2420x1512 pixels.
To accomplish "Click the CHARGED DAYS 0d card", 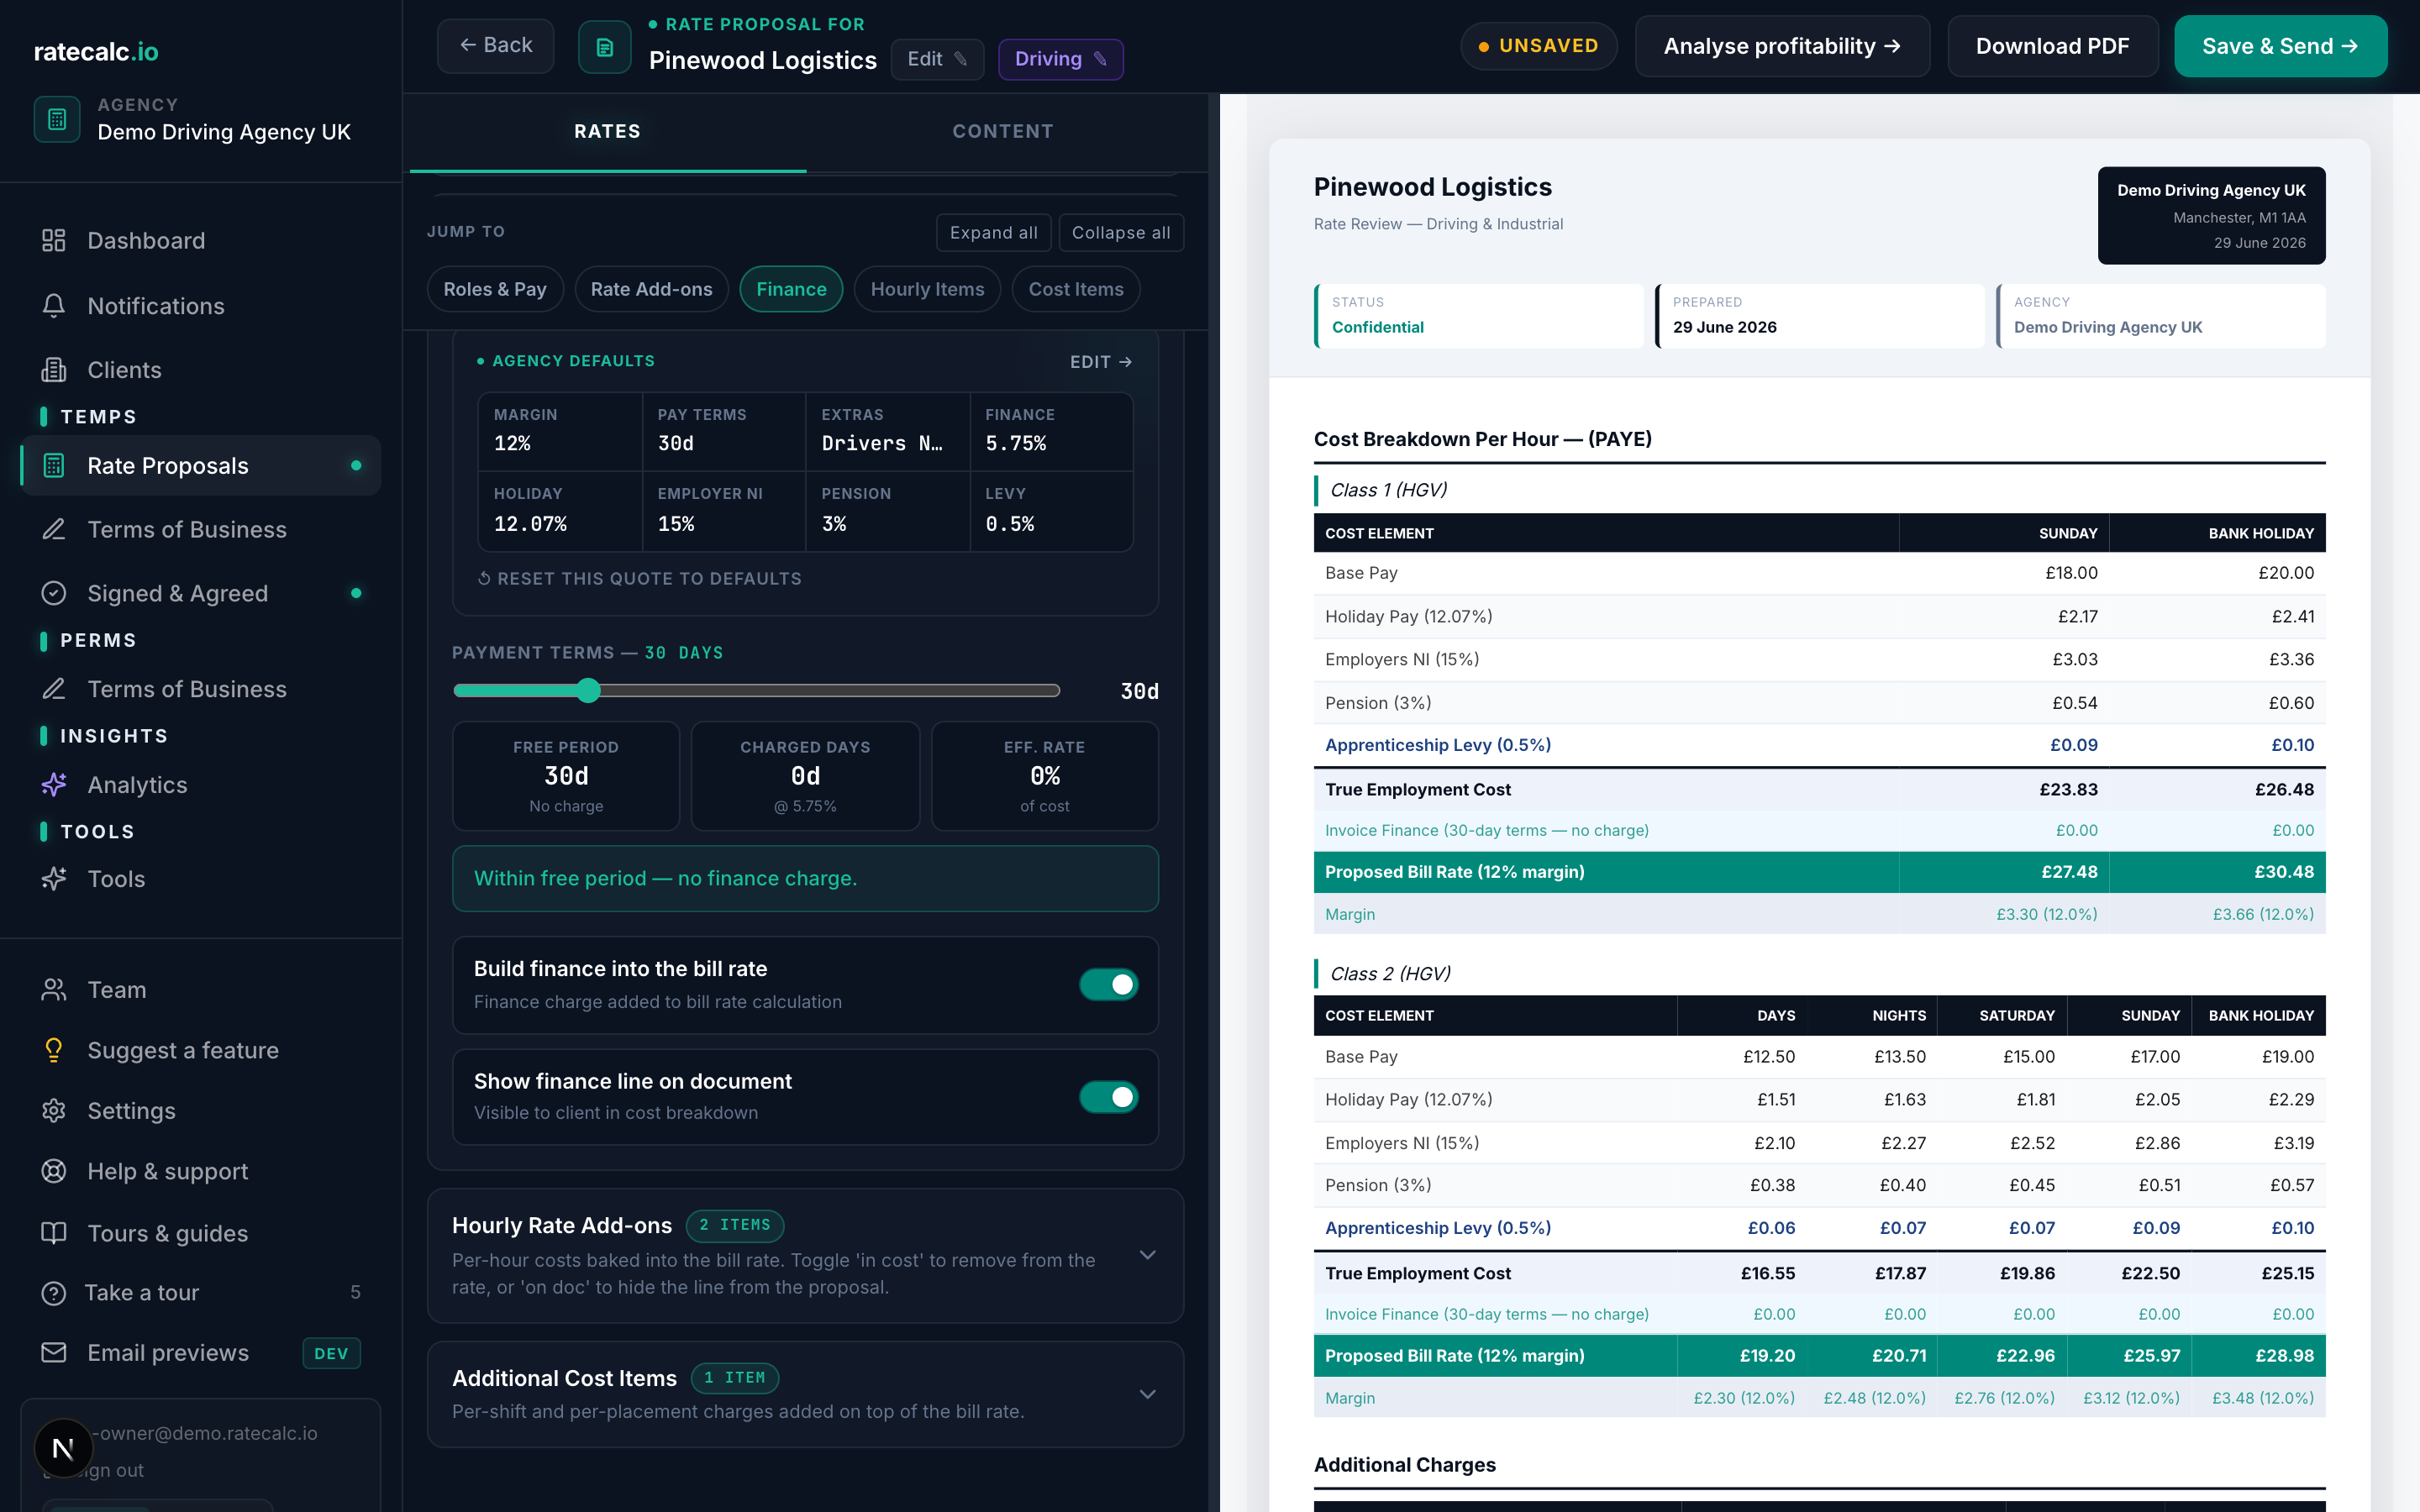I will [805, 776].
